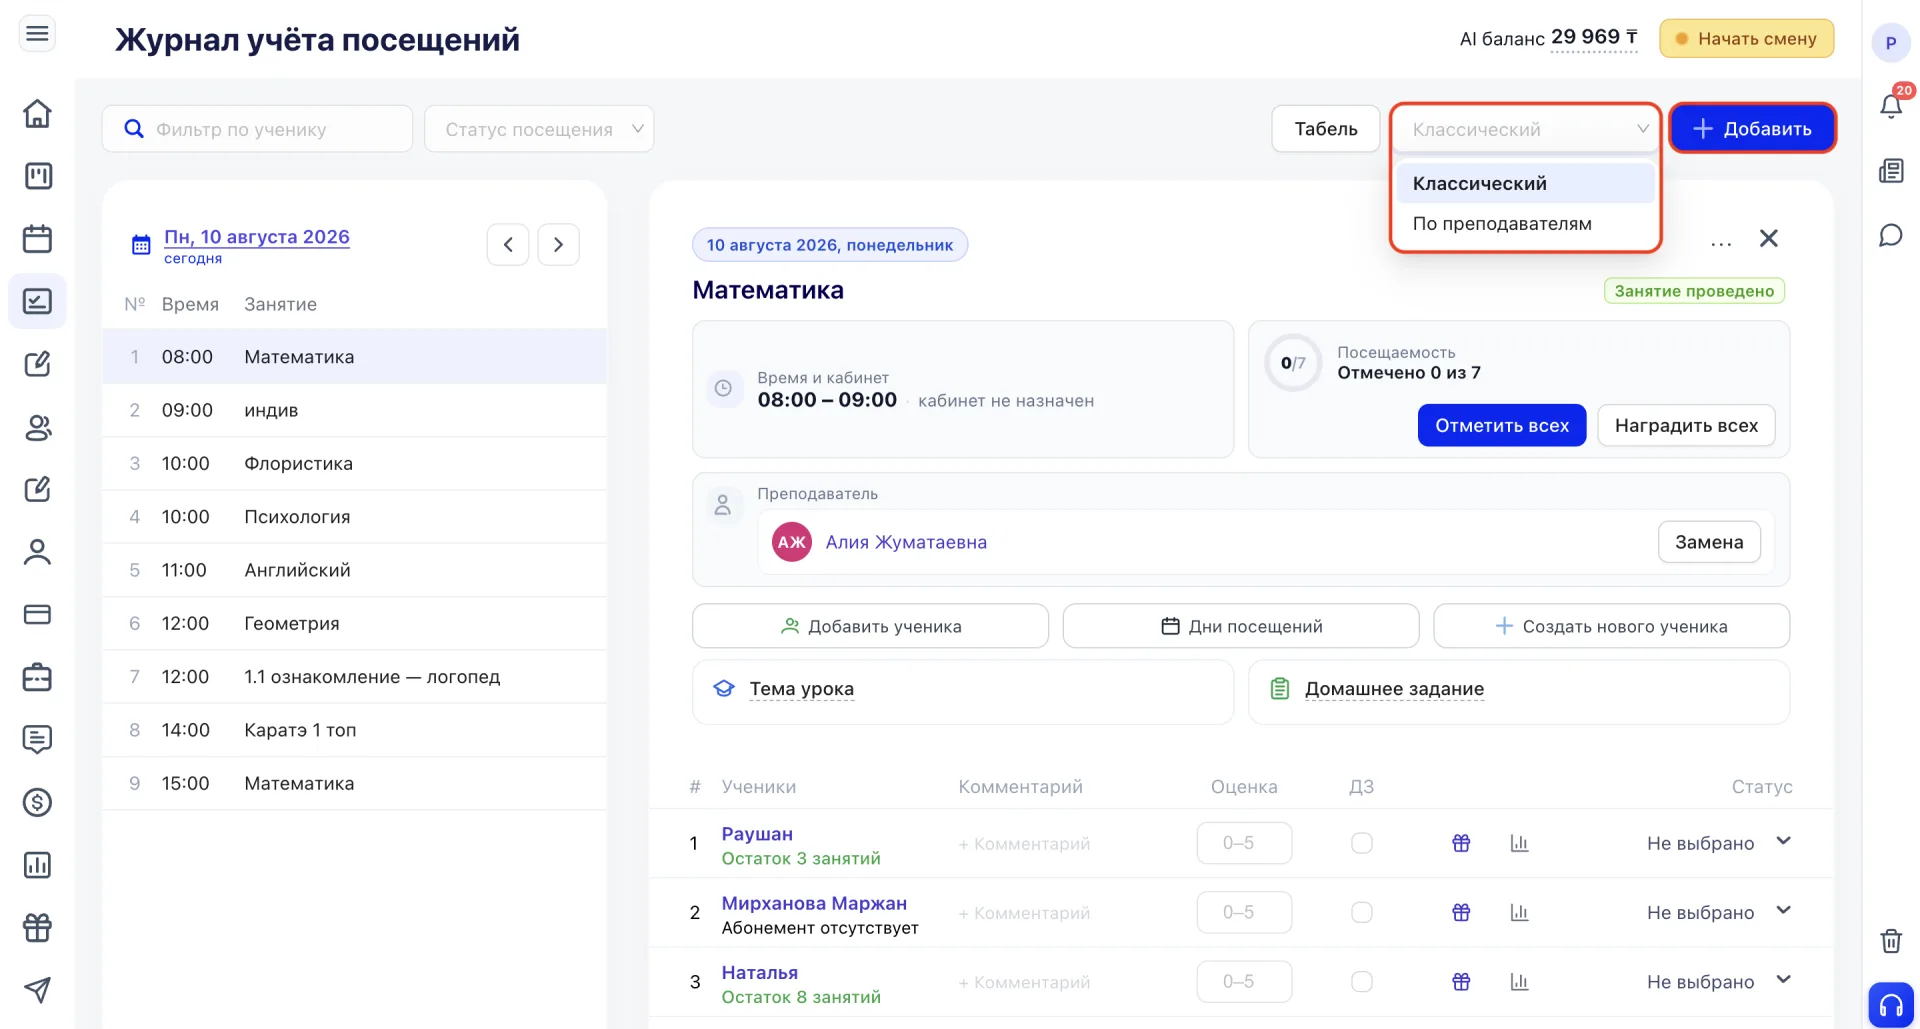Open the group of users sidebar icon

click(x=37, y=427)
